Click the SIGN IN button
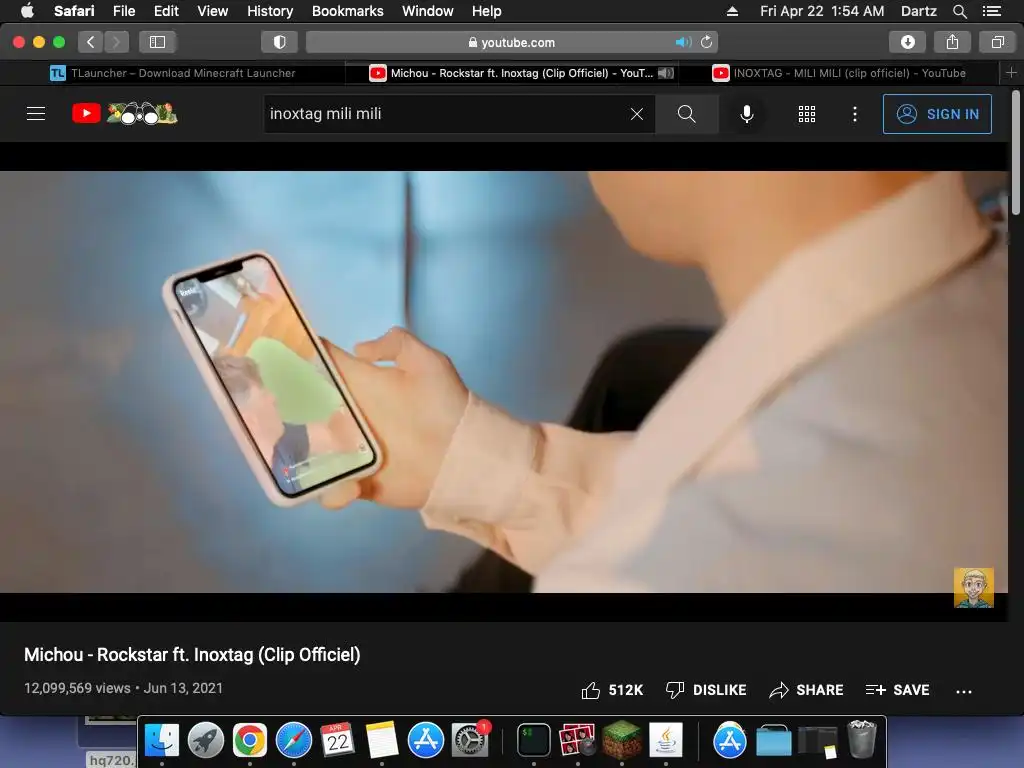The image size is (1024, 768). pyautogui.click(x=937, y=114)
